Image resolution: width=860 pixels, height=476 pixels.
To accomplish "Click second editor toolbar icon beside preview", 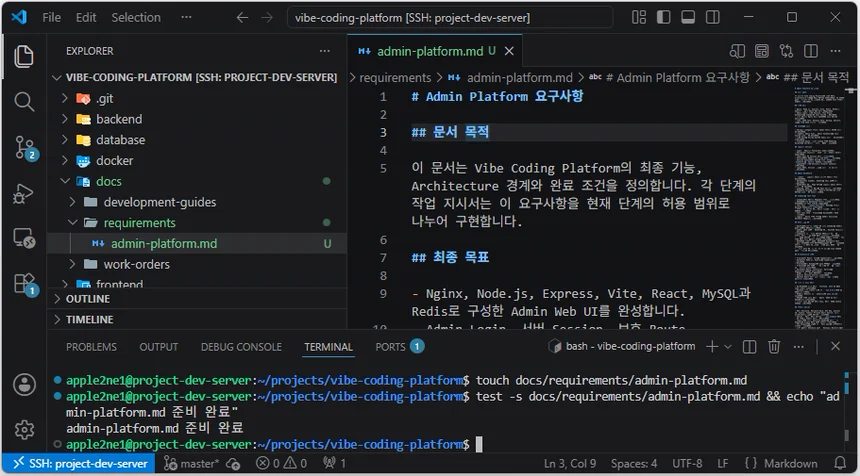I will pos(762,51).
